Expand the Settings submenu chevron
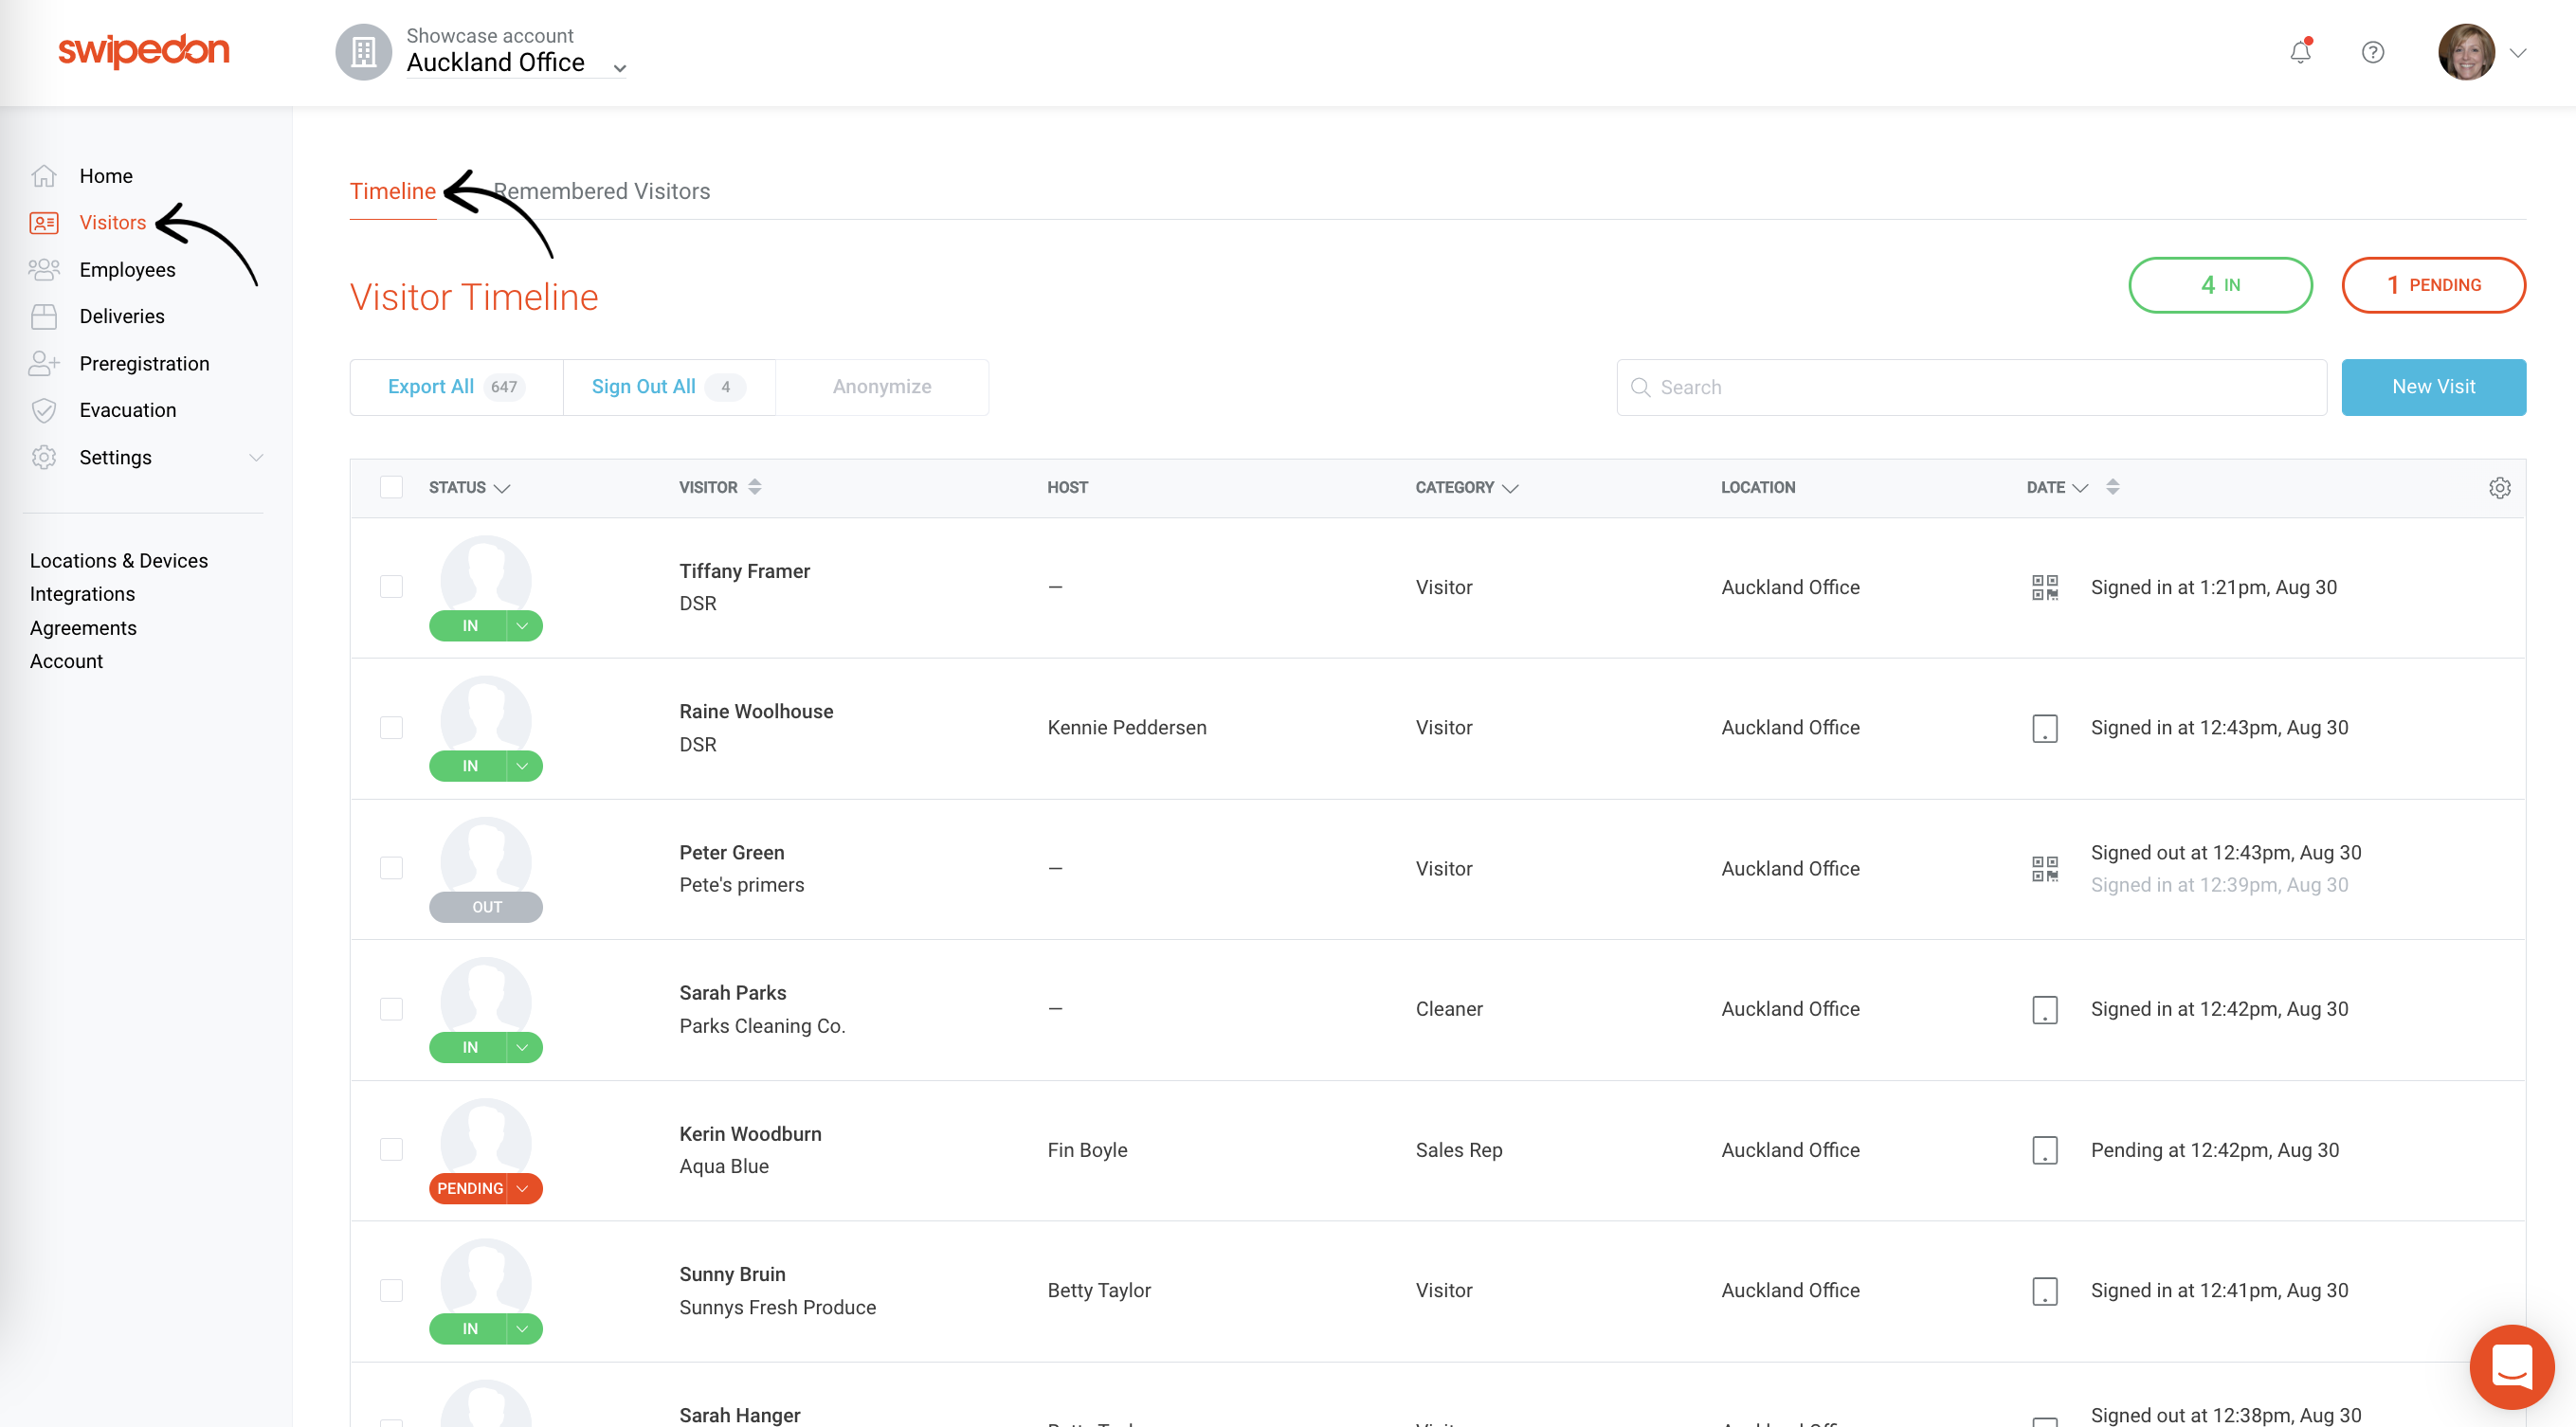Image resolution: width=2576 pixels, height=1427 pixels. coord(256,458)
